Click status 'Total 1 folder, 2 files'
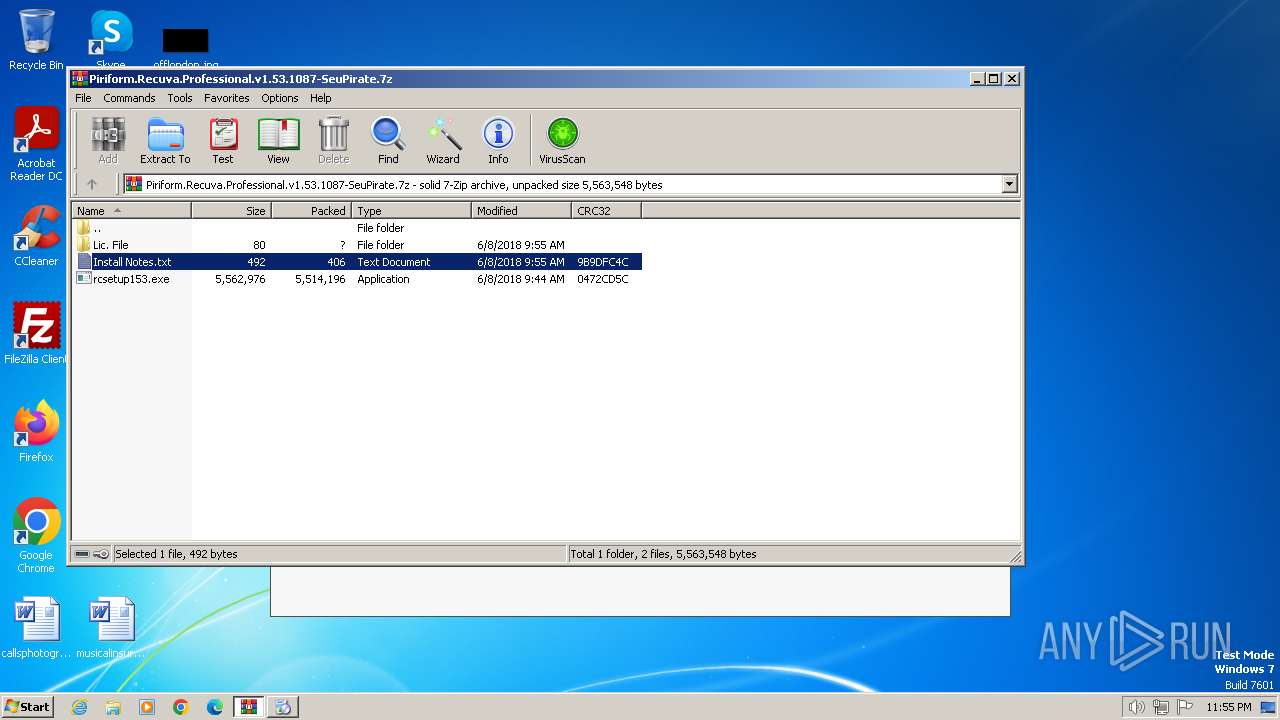Image resolution: width=1280 pixels, height=720 pixels. pyautogui.click(x=664, y=554)
